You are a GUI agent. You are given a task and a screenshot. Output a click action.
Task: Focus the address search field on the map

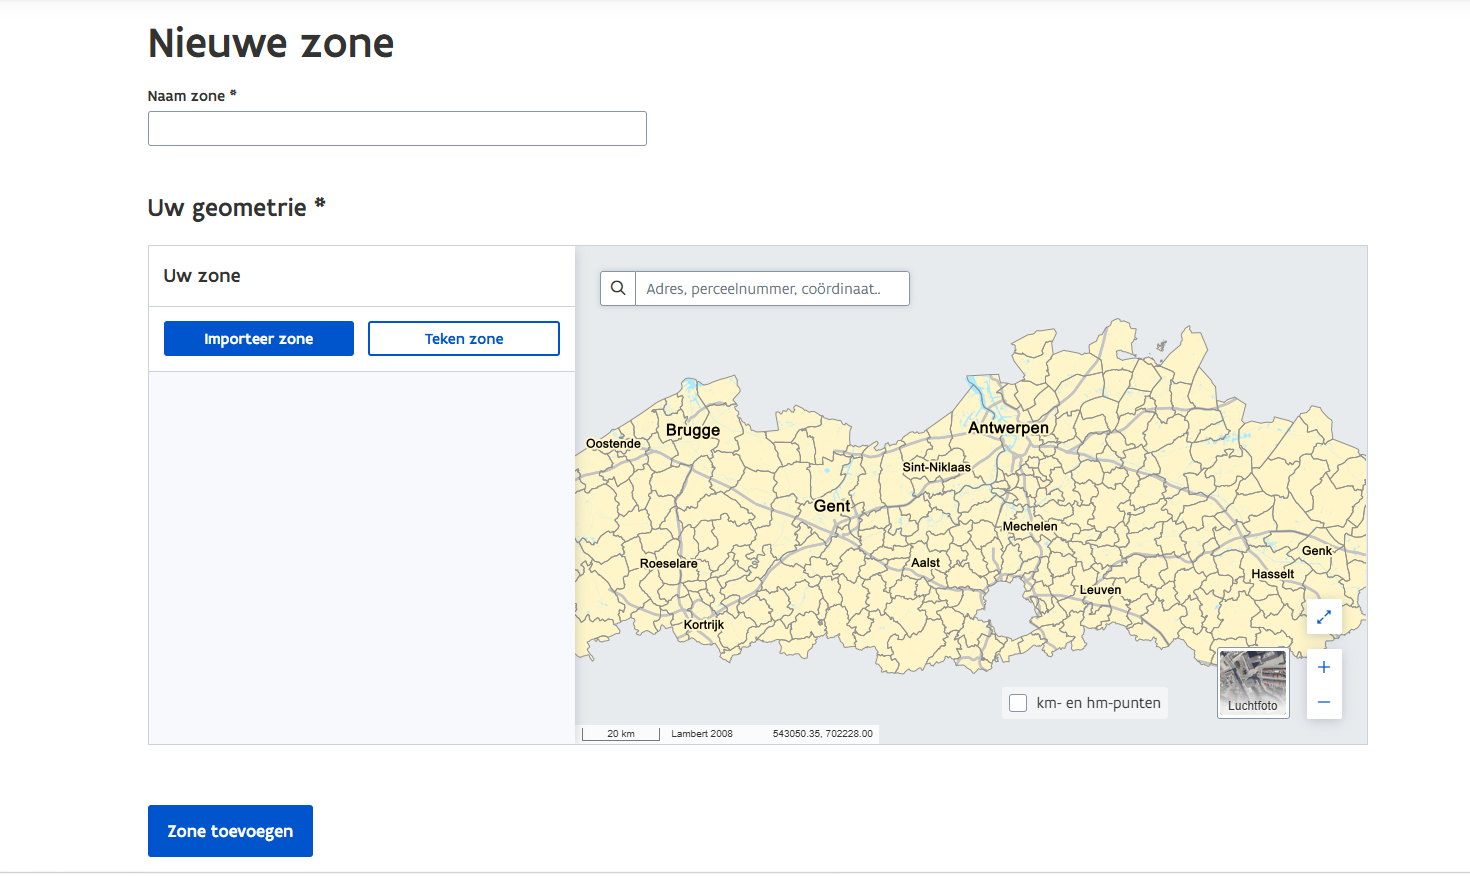tap(772, 288)
